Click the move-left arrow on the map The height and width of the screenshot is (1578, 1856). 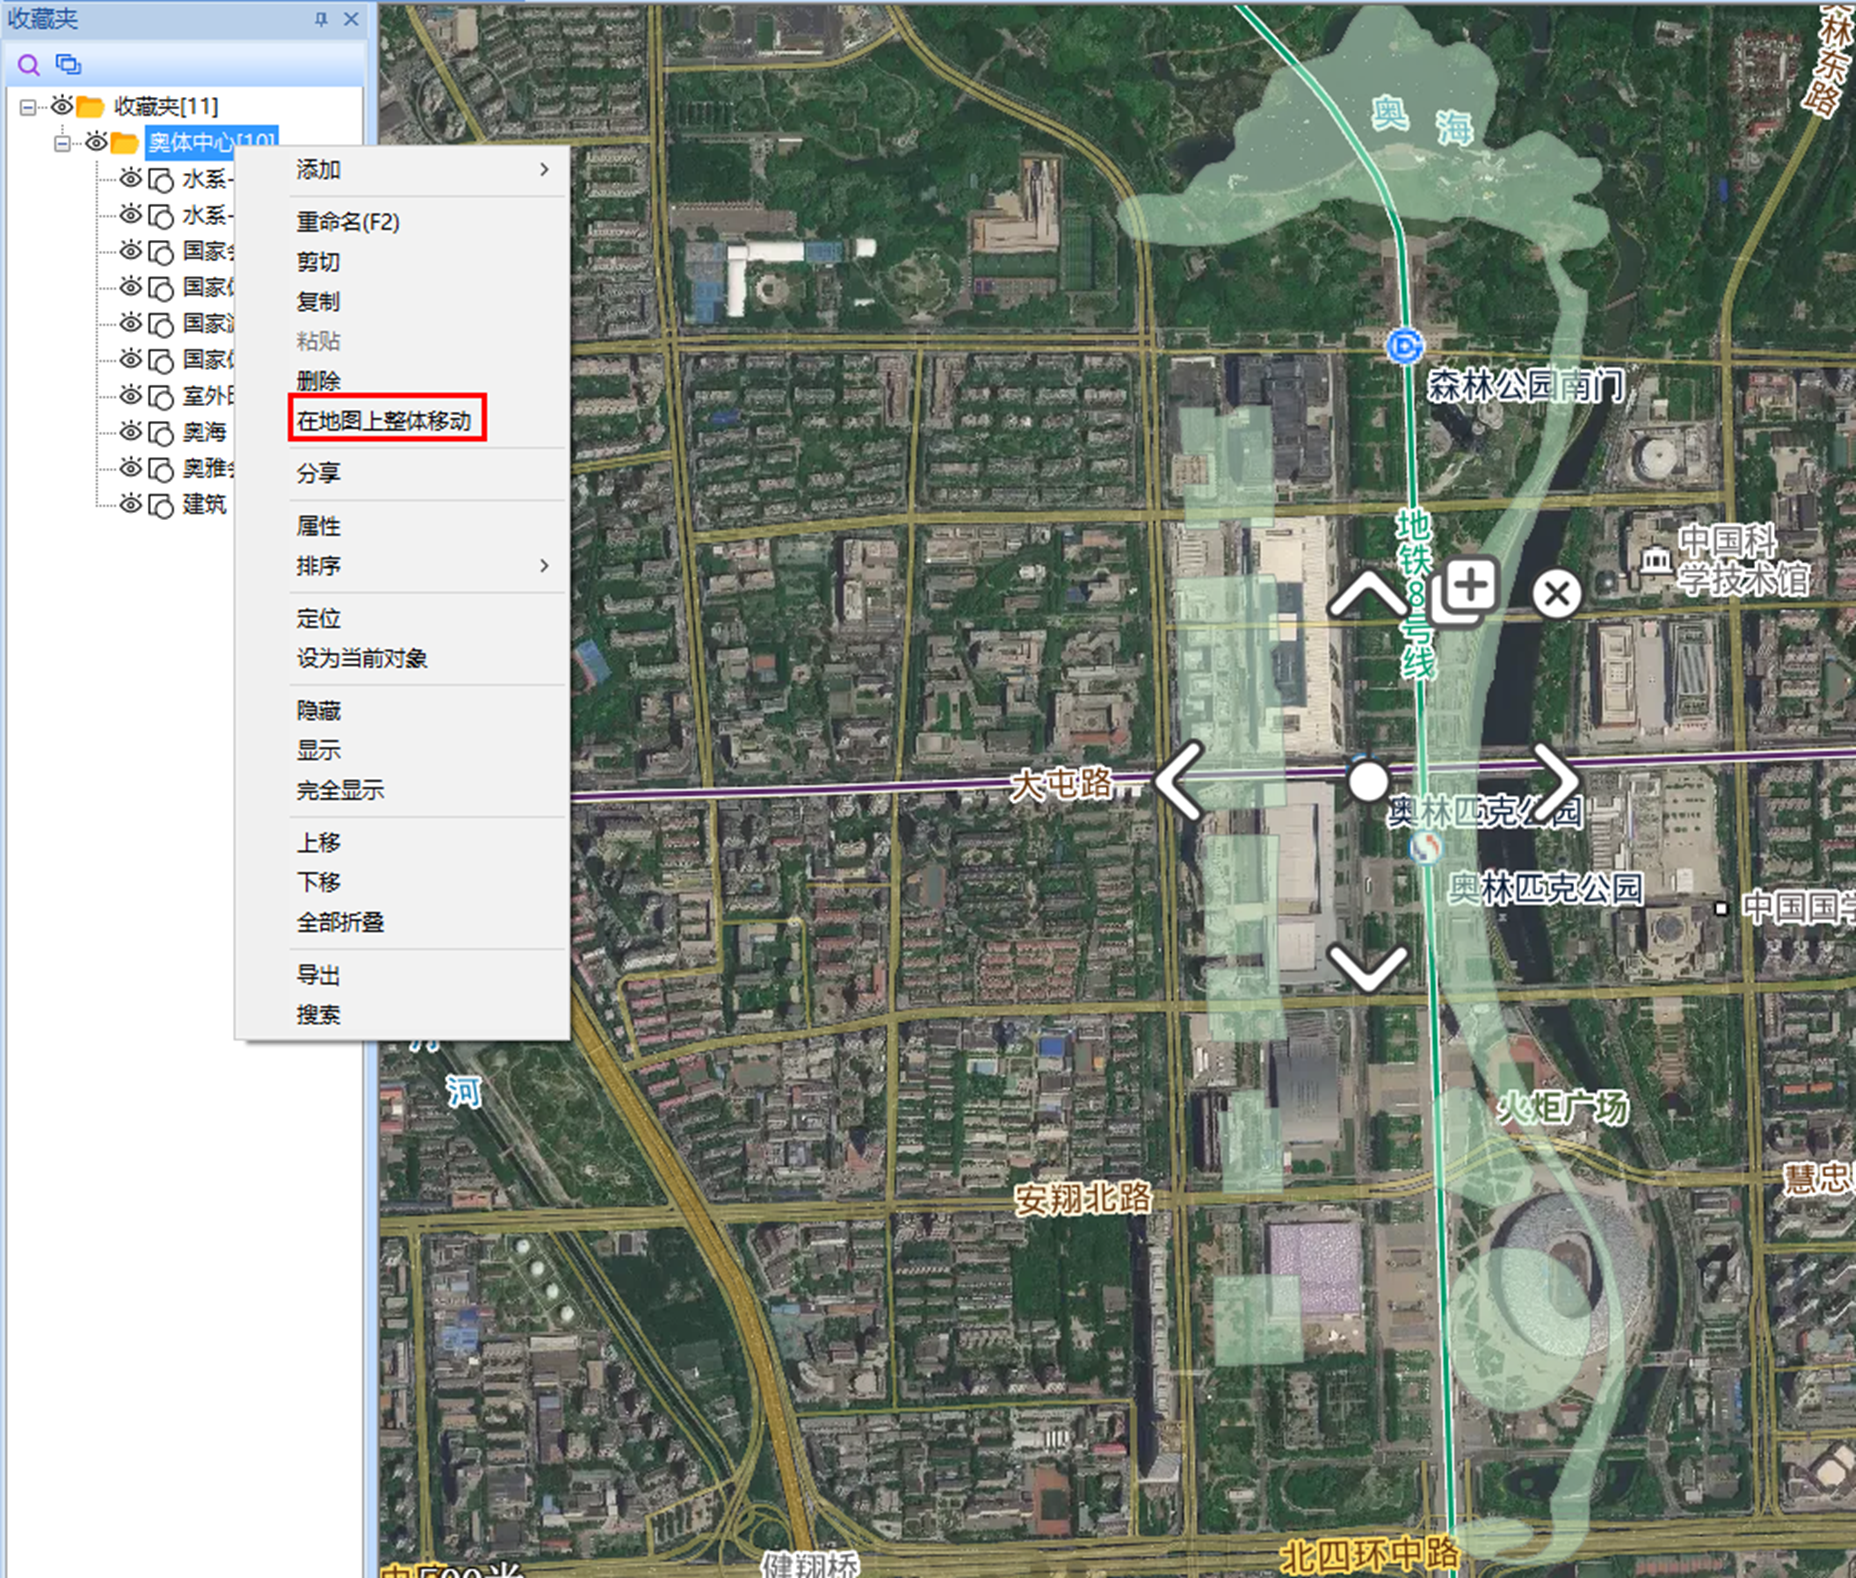pos(1180,781)
